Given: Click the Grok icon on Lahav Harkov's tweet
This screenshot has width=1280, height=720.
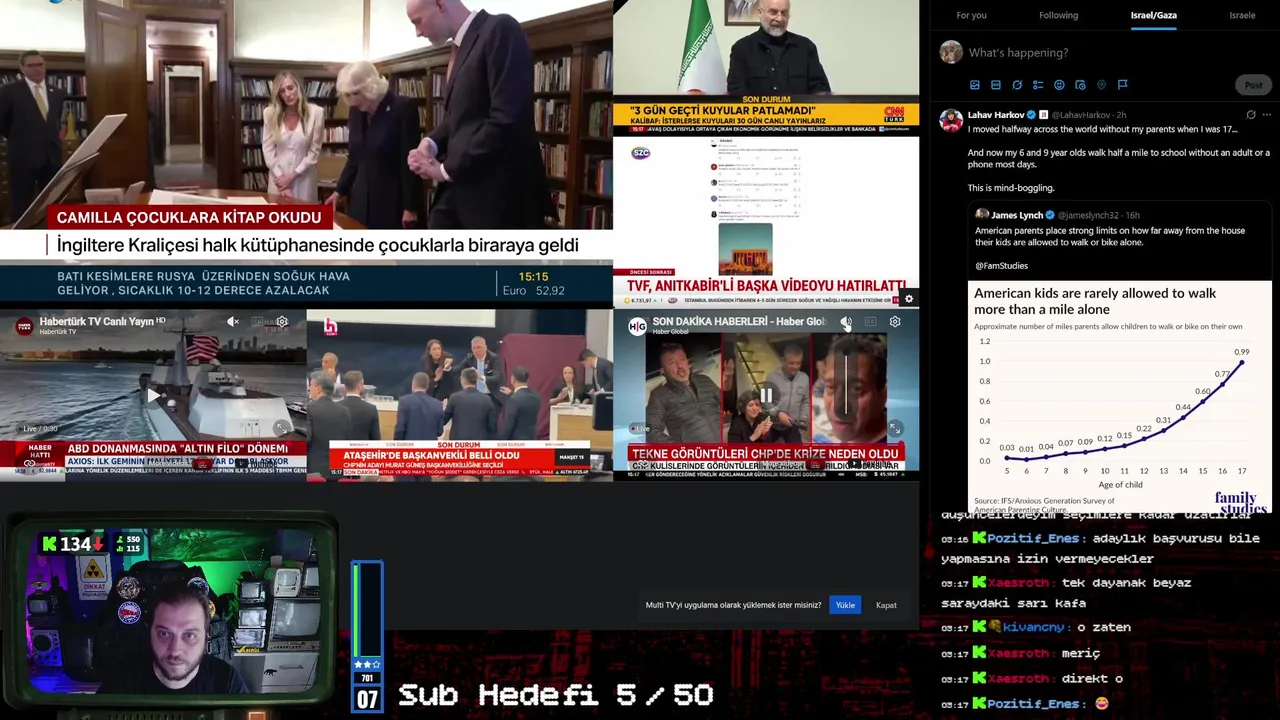Looking at the screenshot, I should (x=1250, y=115).
